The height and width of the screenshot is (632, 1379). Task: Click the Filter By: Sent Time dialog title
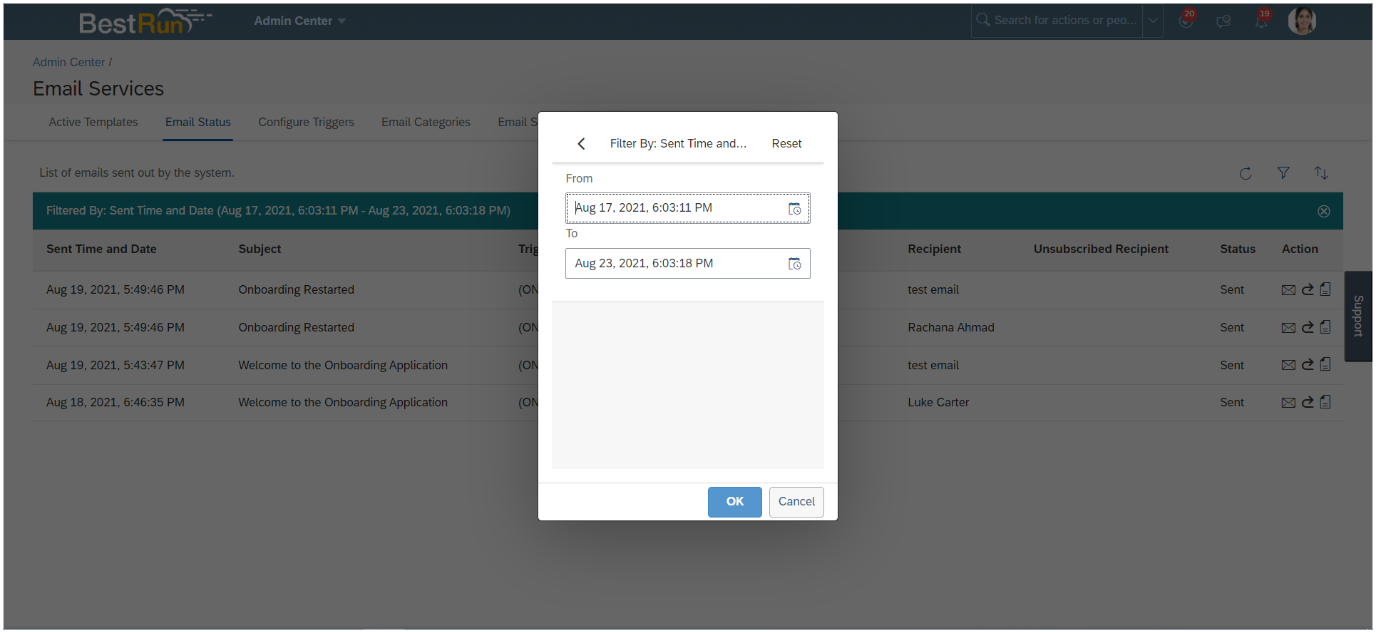pos(678,144)
